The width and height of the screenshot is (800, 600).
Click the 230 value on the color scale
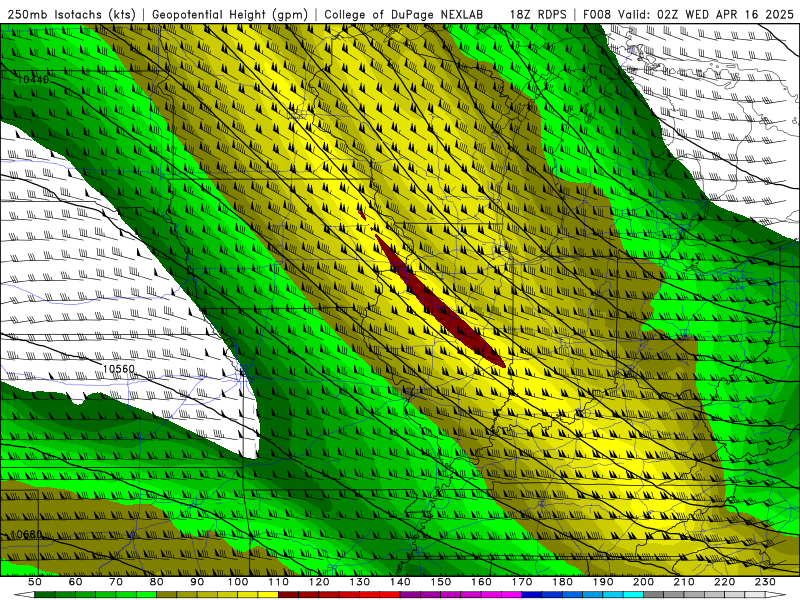tap(765, 582)
